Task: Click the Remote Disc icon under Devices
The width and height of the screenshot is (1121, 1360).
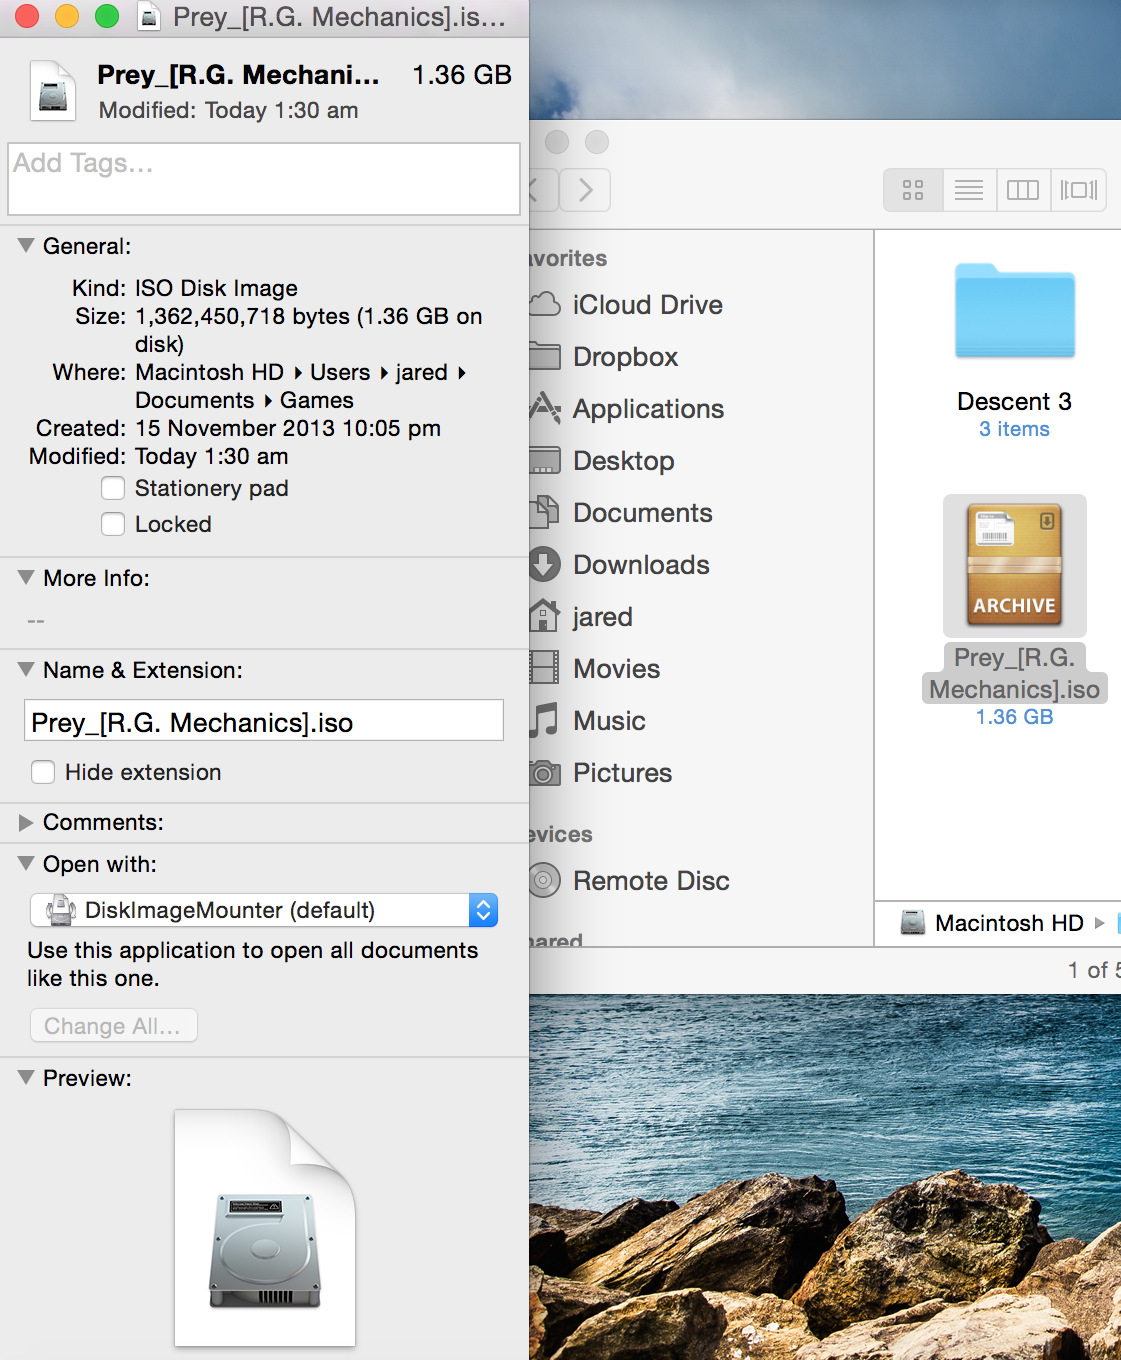Action: coord(545,880)
